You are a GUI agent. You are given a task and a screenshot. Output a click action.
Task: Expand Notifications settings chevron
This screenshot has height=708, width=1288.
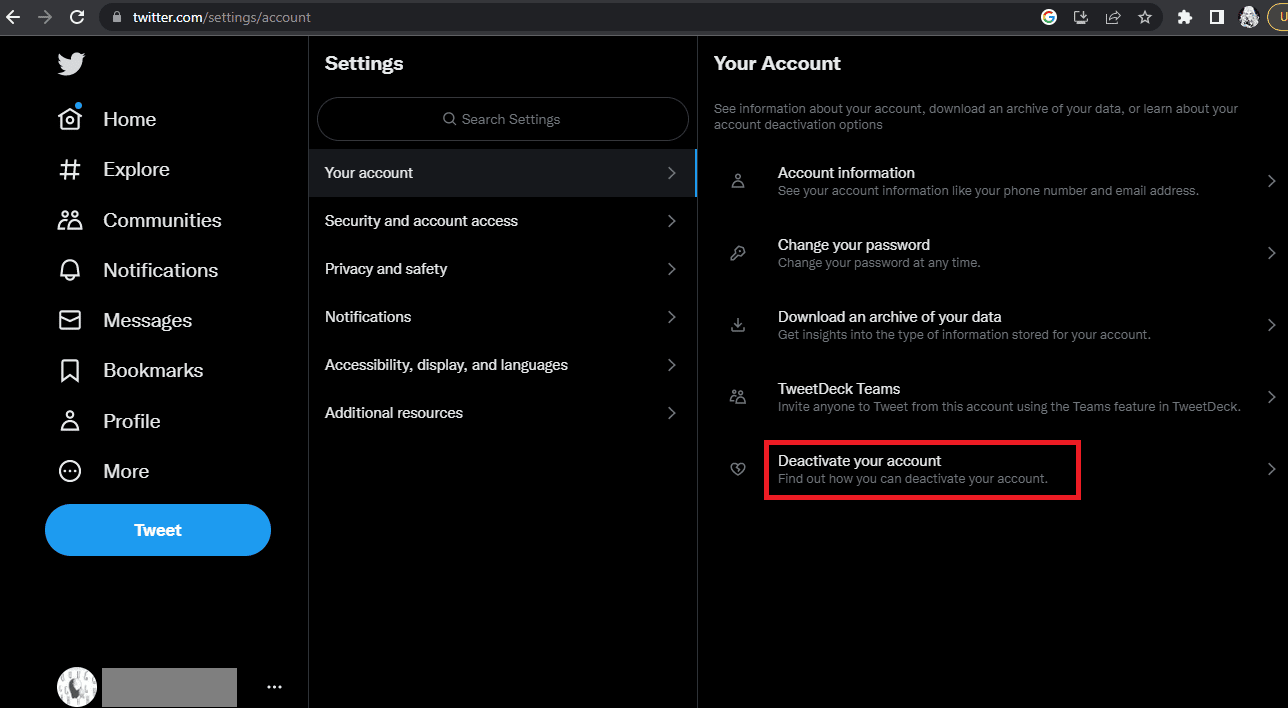(672, 317)
